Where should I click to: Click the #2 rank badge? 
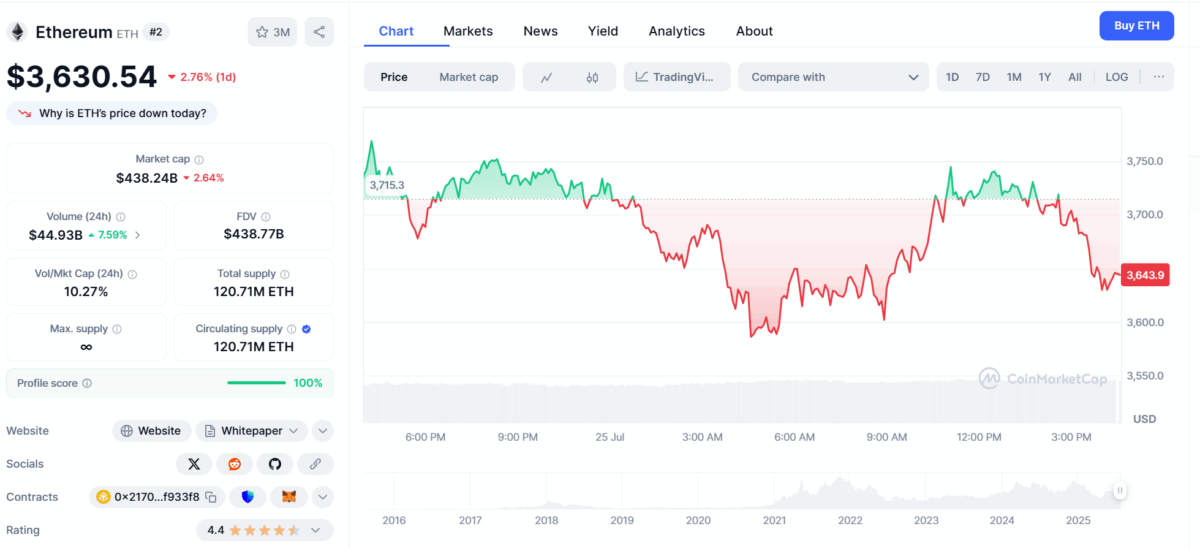pyautogui.click(x=156, y=32)
